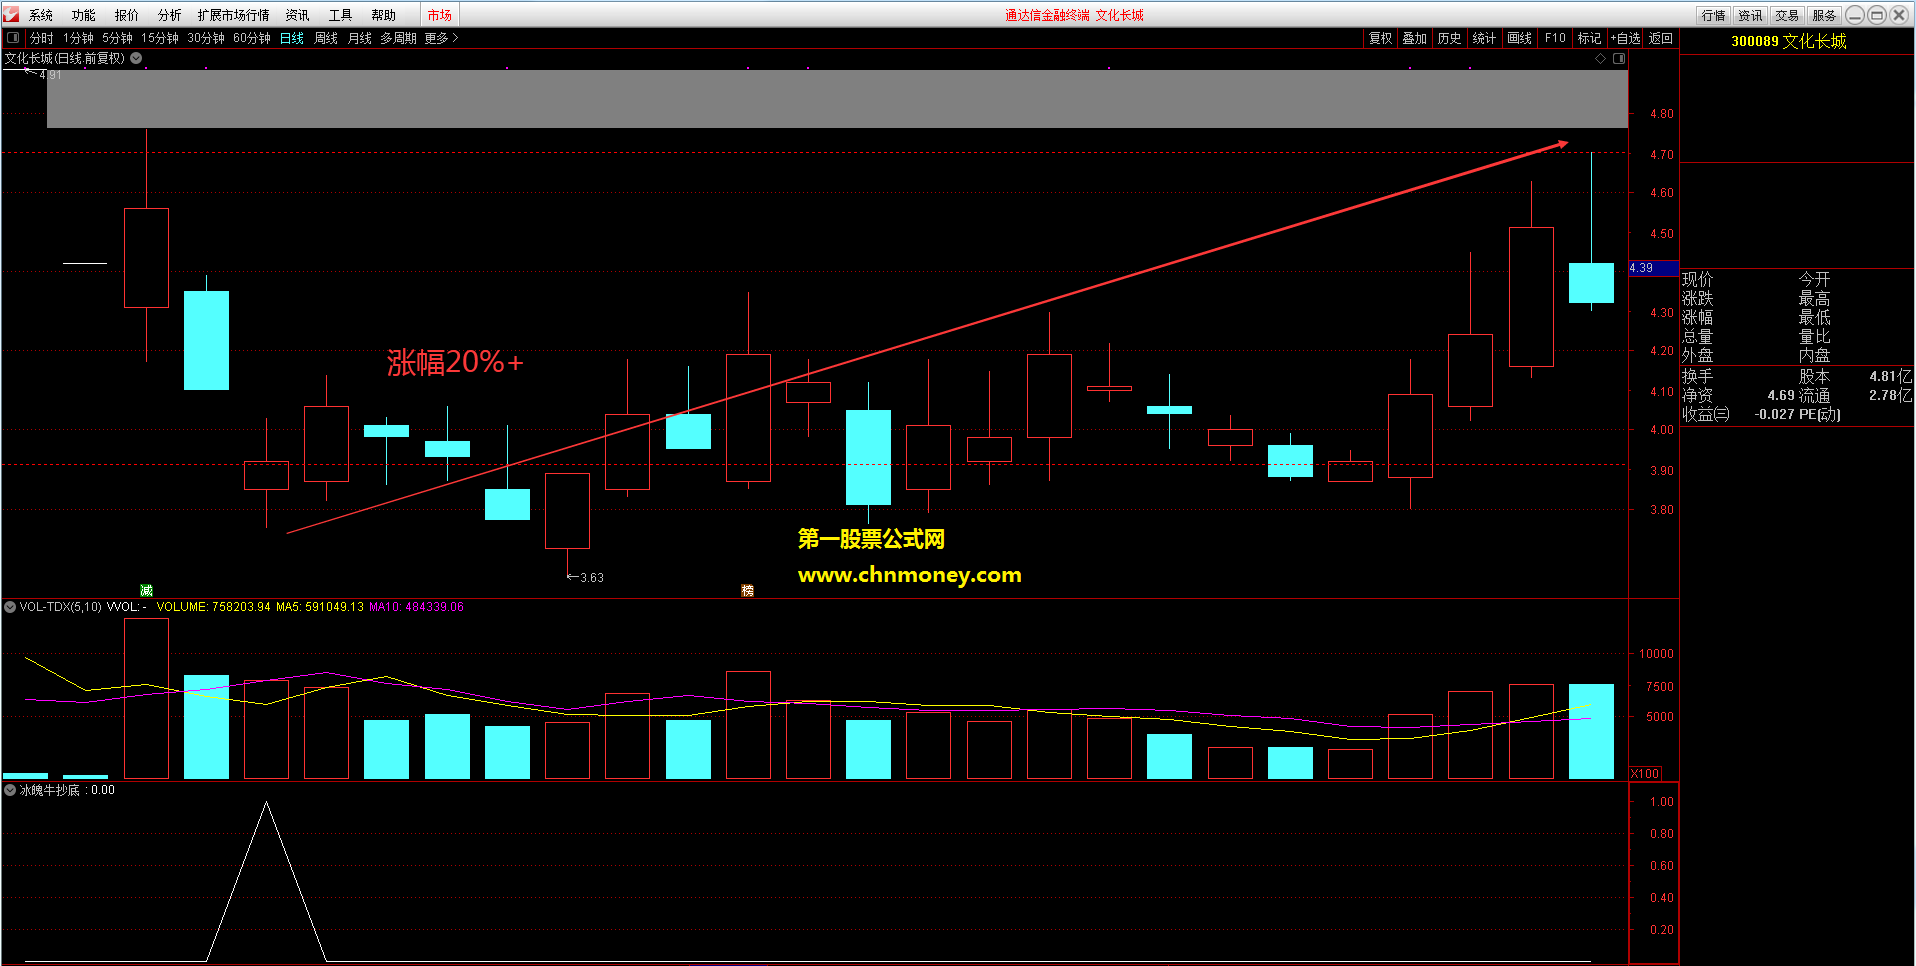Click the 现价 label in quote panel
Screen dimensions: 1916x966
pyautogui.click(x=1697, y=279)
